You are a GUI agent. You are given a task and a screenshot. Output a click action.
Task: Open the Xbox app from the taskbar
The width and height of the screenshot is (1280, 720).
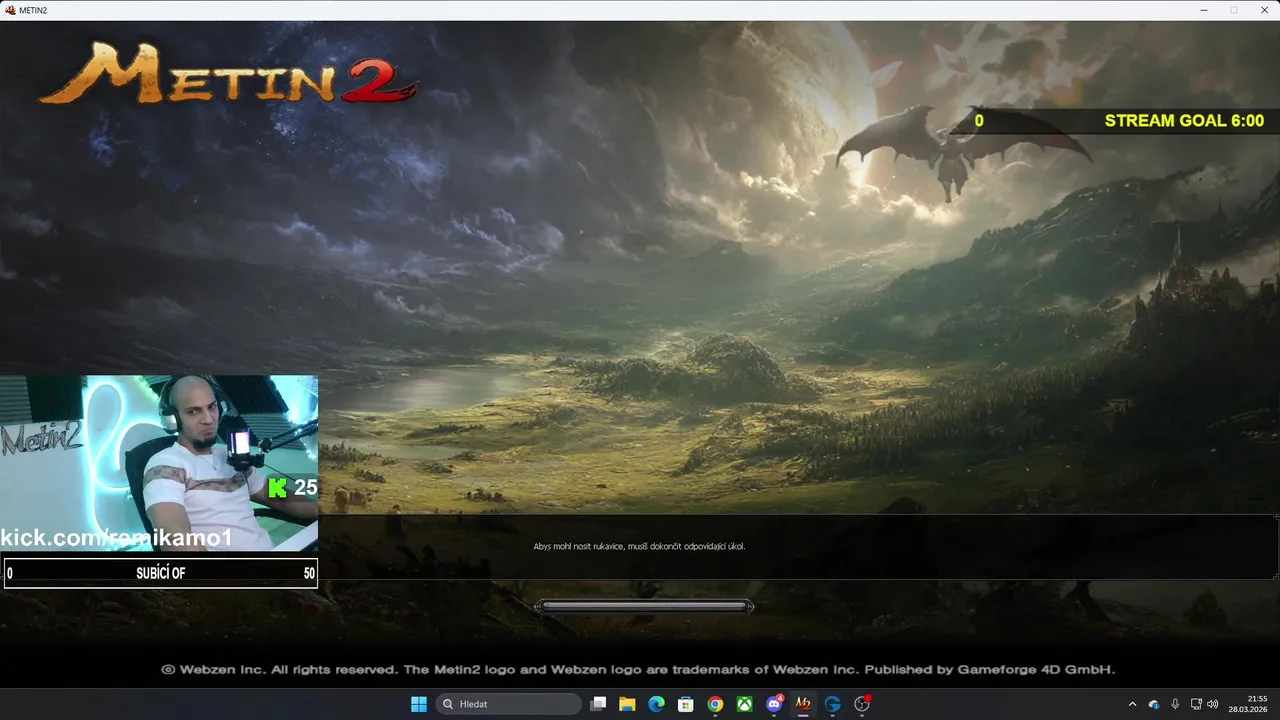(745, 704)
